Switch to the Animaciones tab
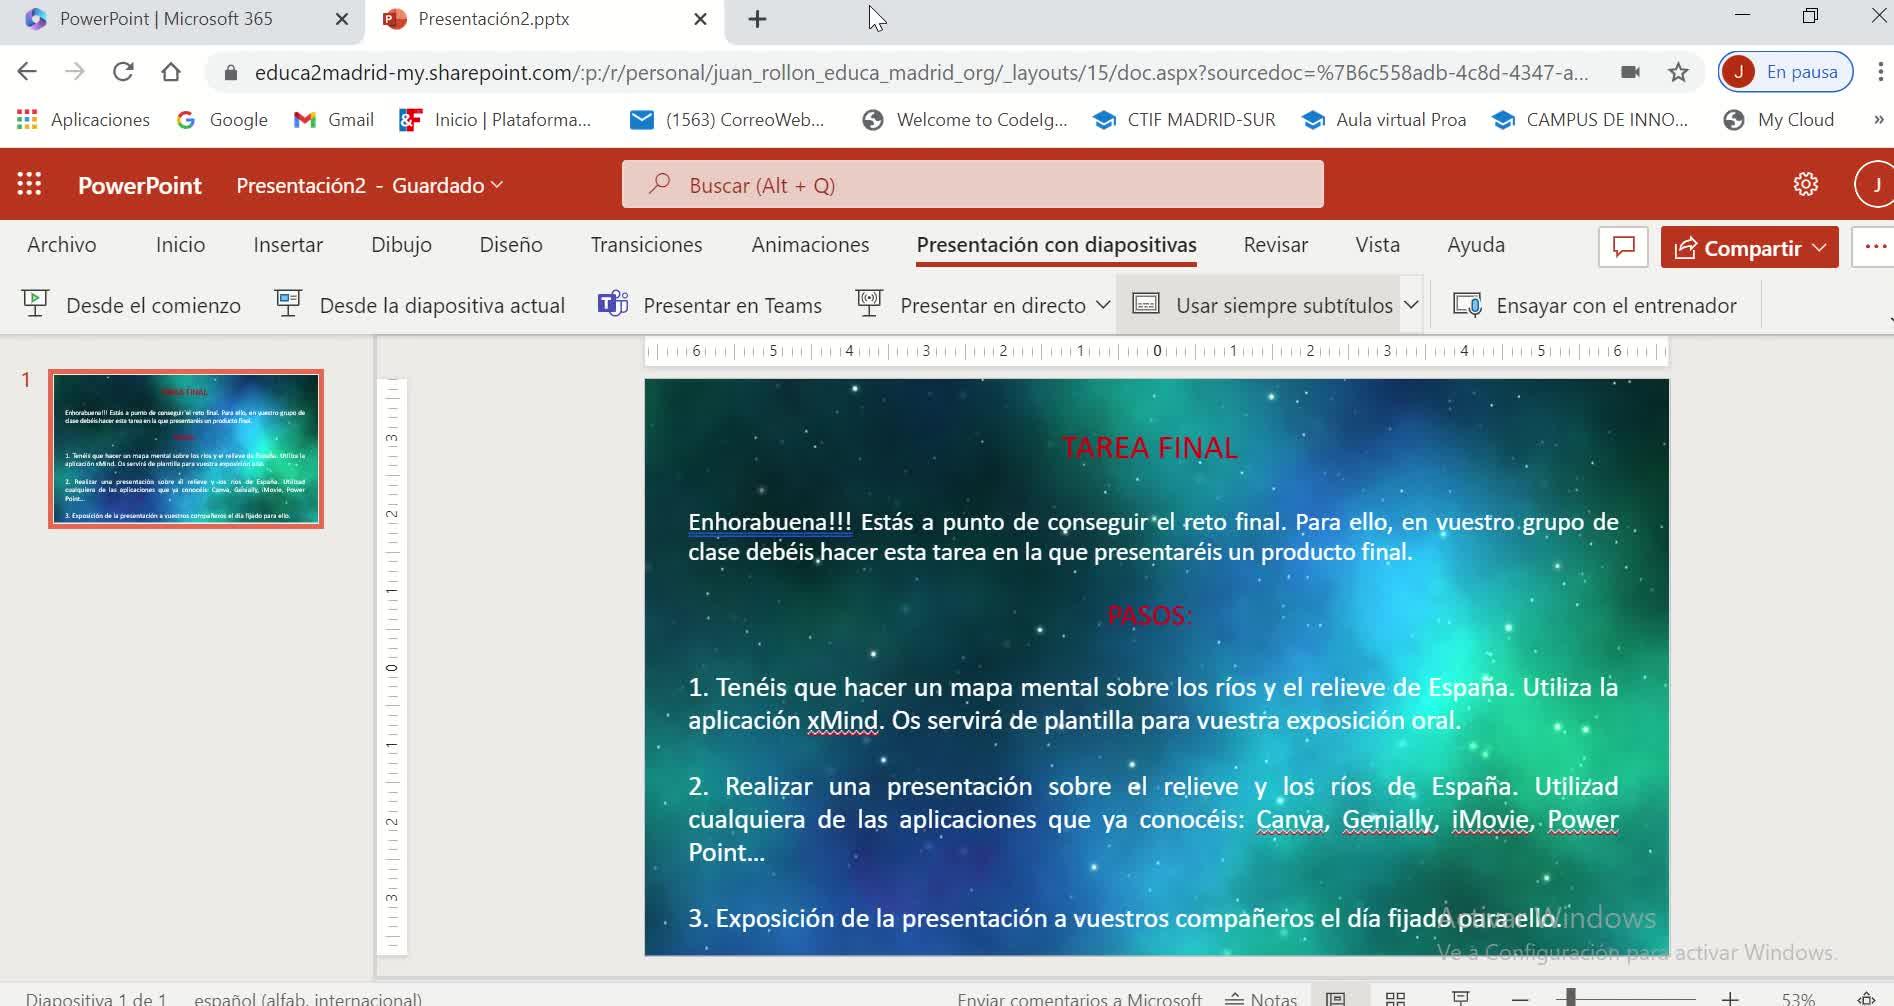 (810, 245)
